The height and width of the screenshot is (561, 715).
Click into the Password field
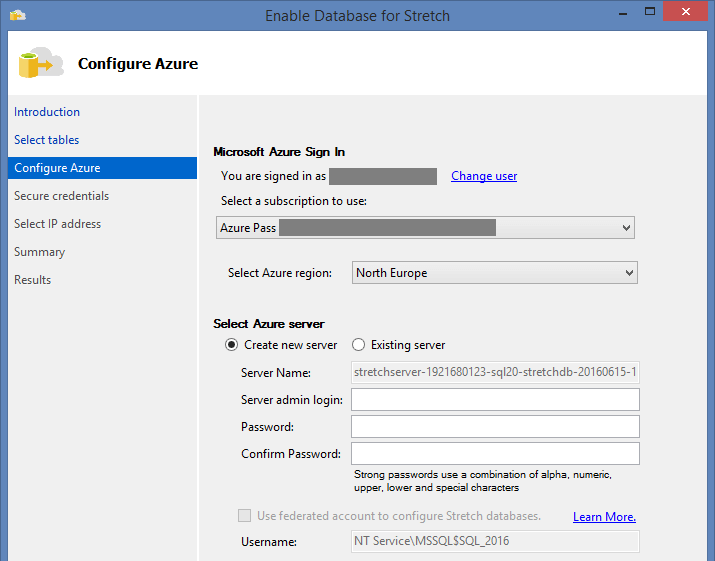click(x=495, y=427)
